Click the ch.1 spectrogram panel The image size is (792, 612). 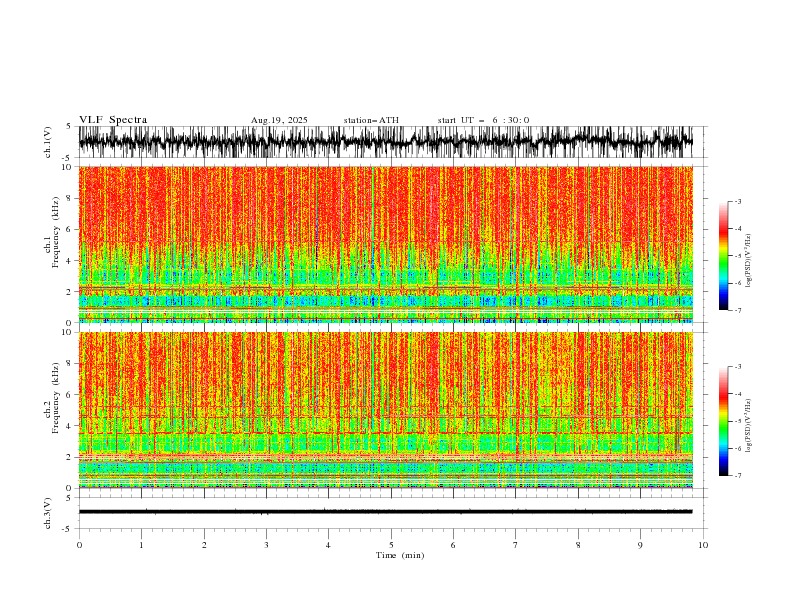coord(385,244)
